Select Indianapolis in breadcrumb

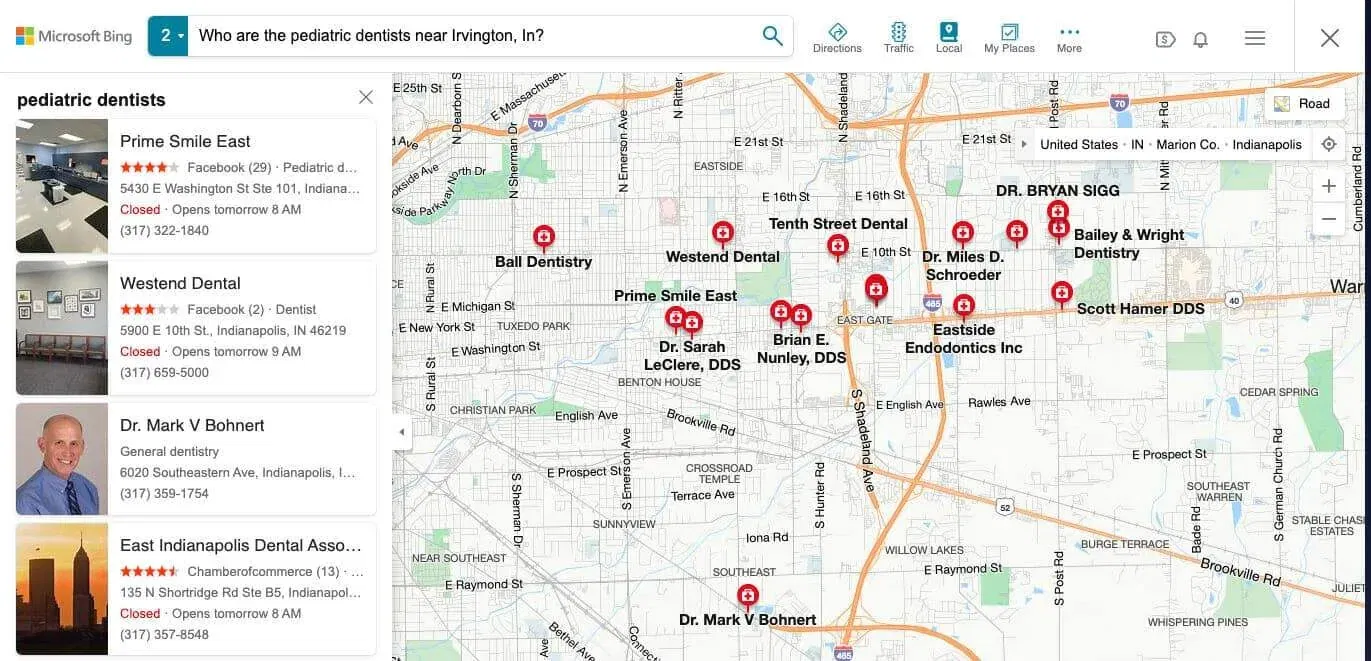tap(1267, 144)
